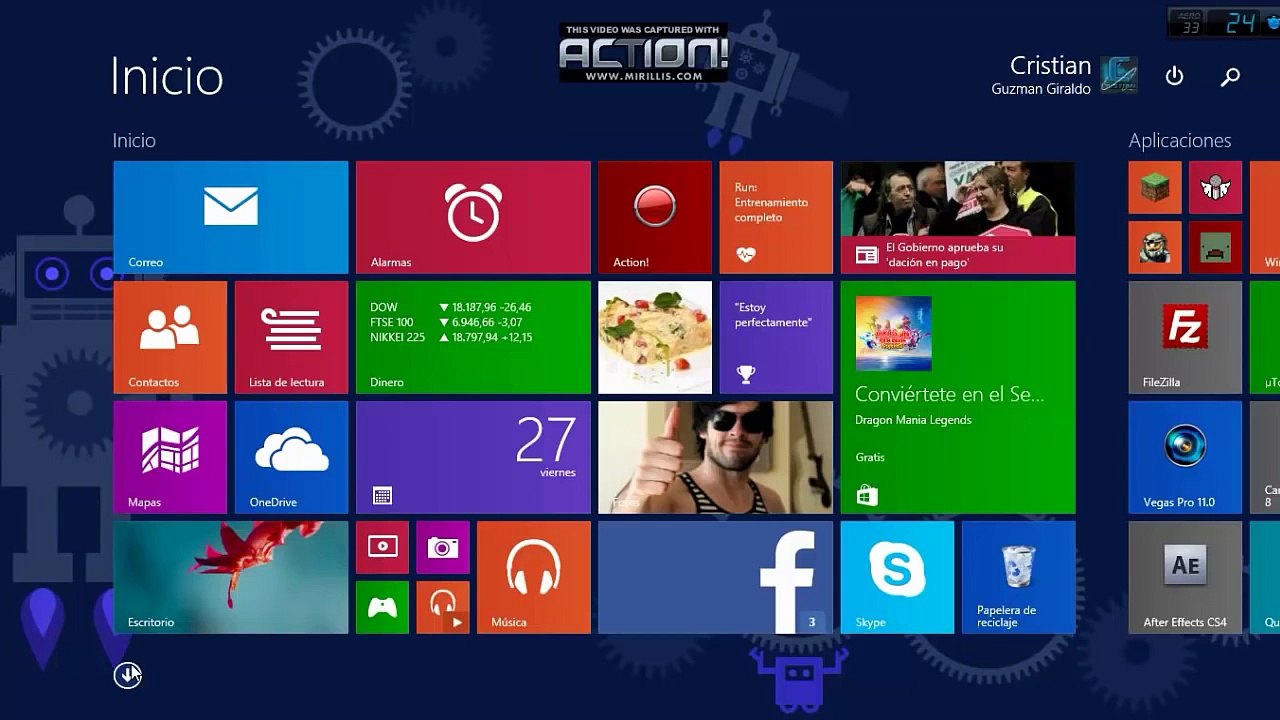Click the large Inicio title
The width and height of the screenshot is (1280, 720).
[x=166, y=77]
